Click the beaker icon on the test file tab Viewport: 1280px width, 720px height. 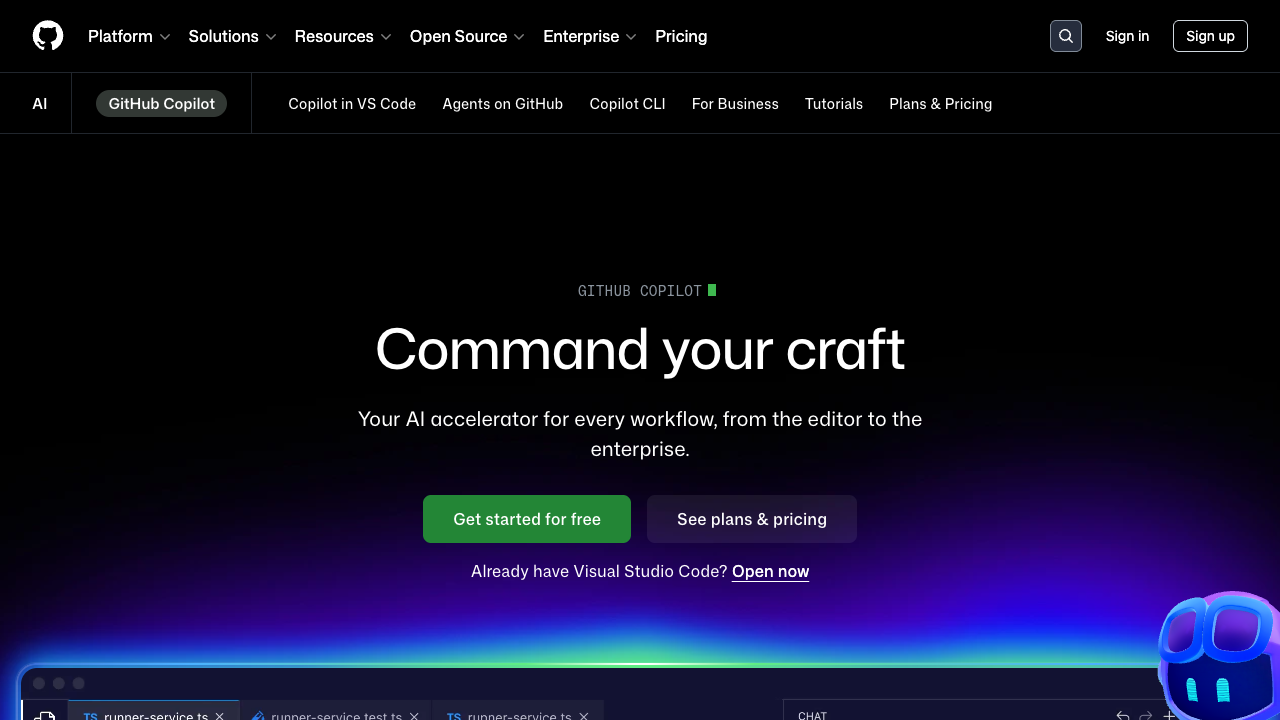point(258,716)
